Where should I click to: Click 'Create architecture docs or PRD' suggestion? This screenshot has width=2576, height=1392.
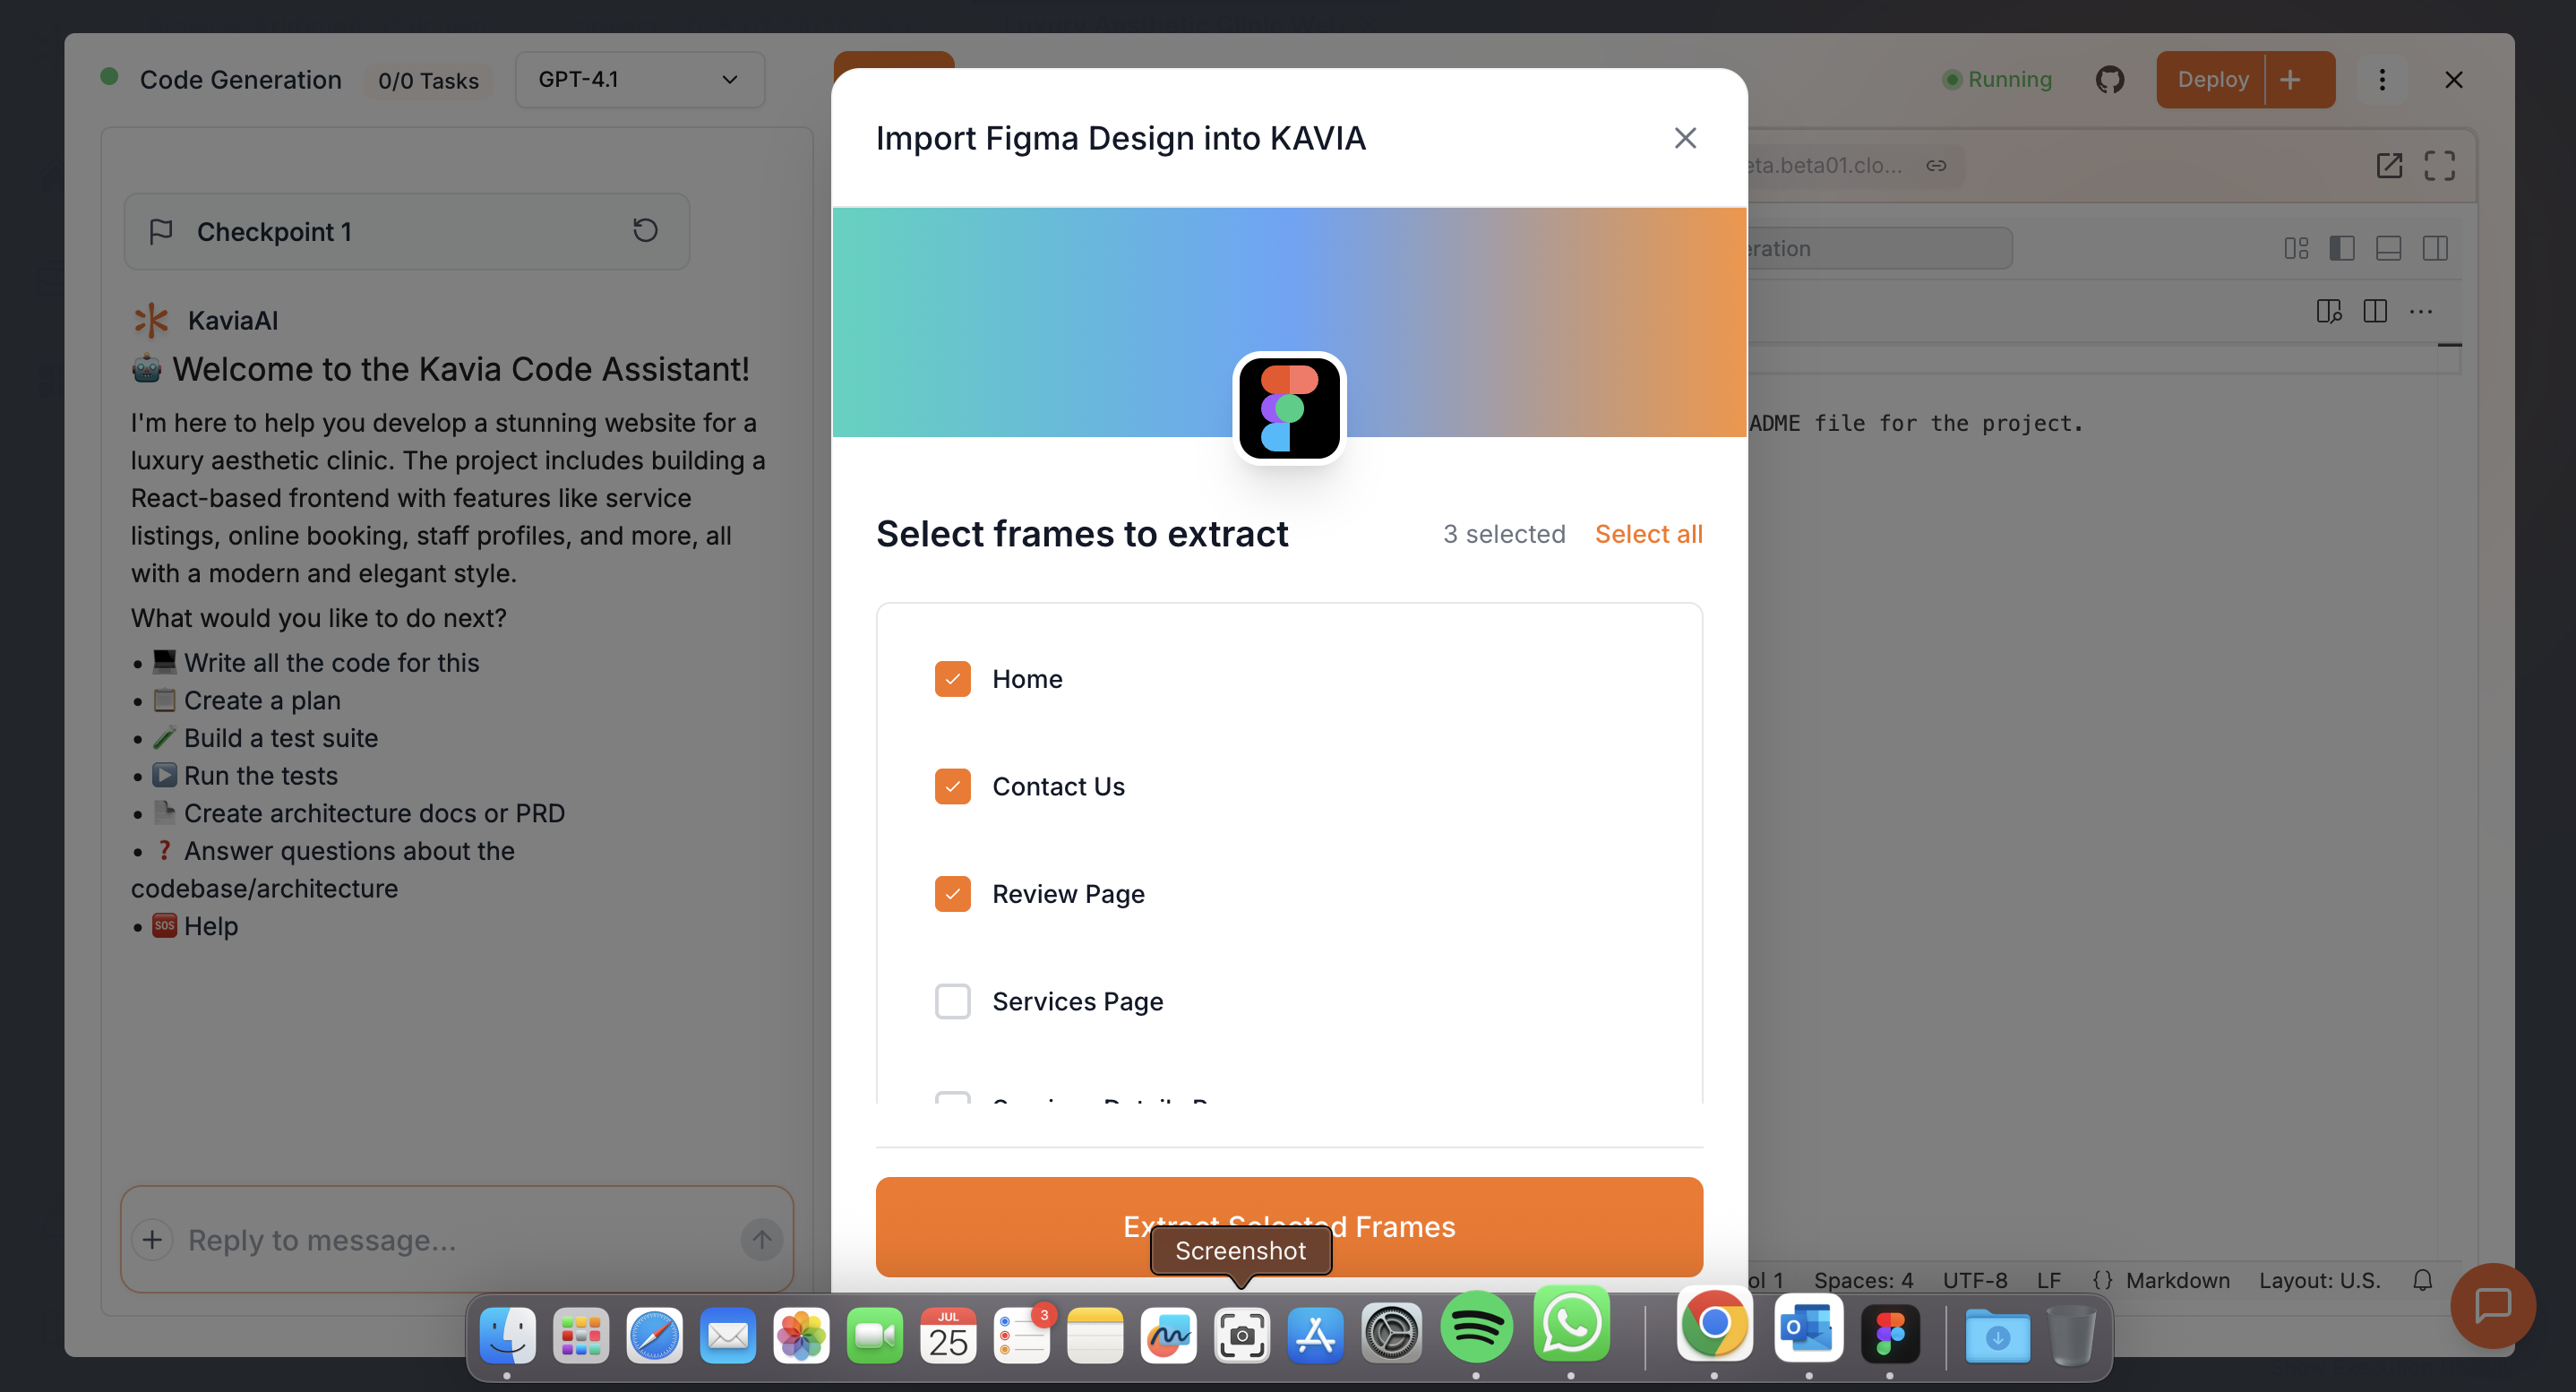374,813
